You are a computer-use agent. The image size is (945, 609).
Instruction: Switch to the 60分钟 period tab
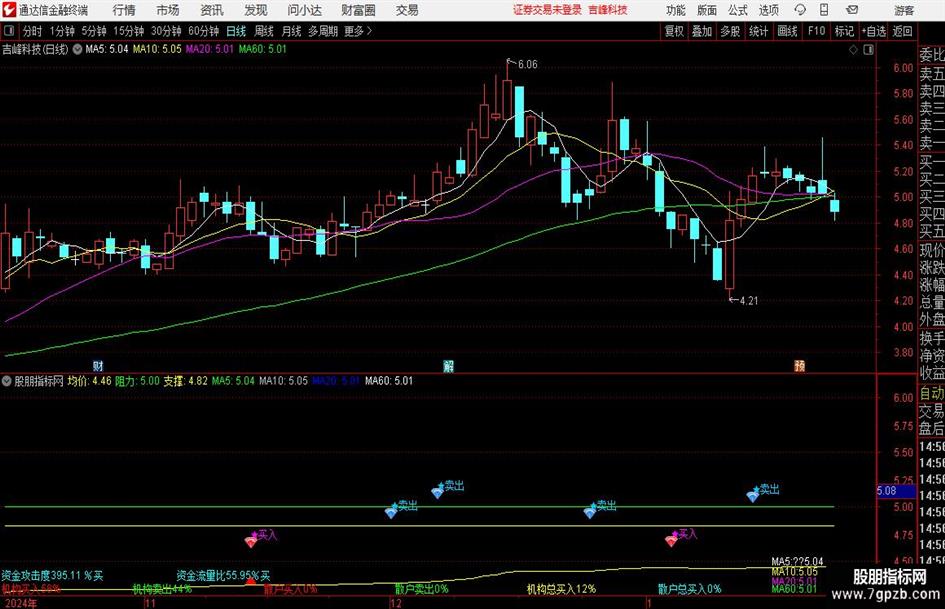[203, 31]
